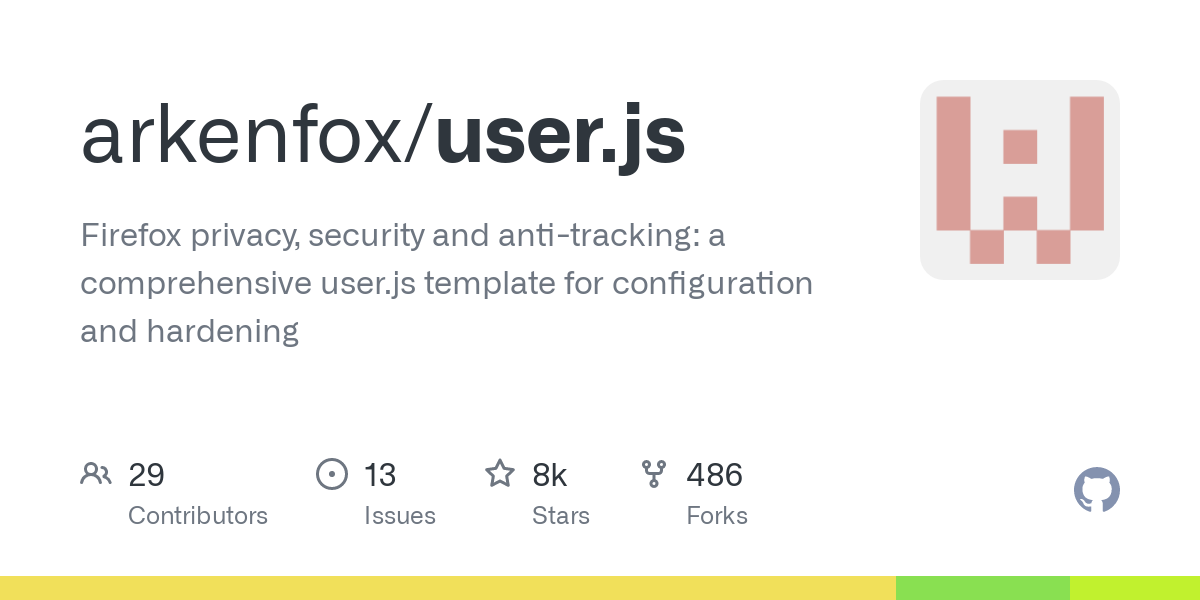The height and width of the screenshot is (600, 1200).
Task: Select the repository description text
Action: (446, 284)
